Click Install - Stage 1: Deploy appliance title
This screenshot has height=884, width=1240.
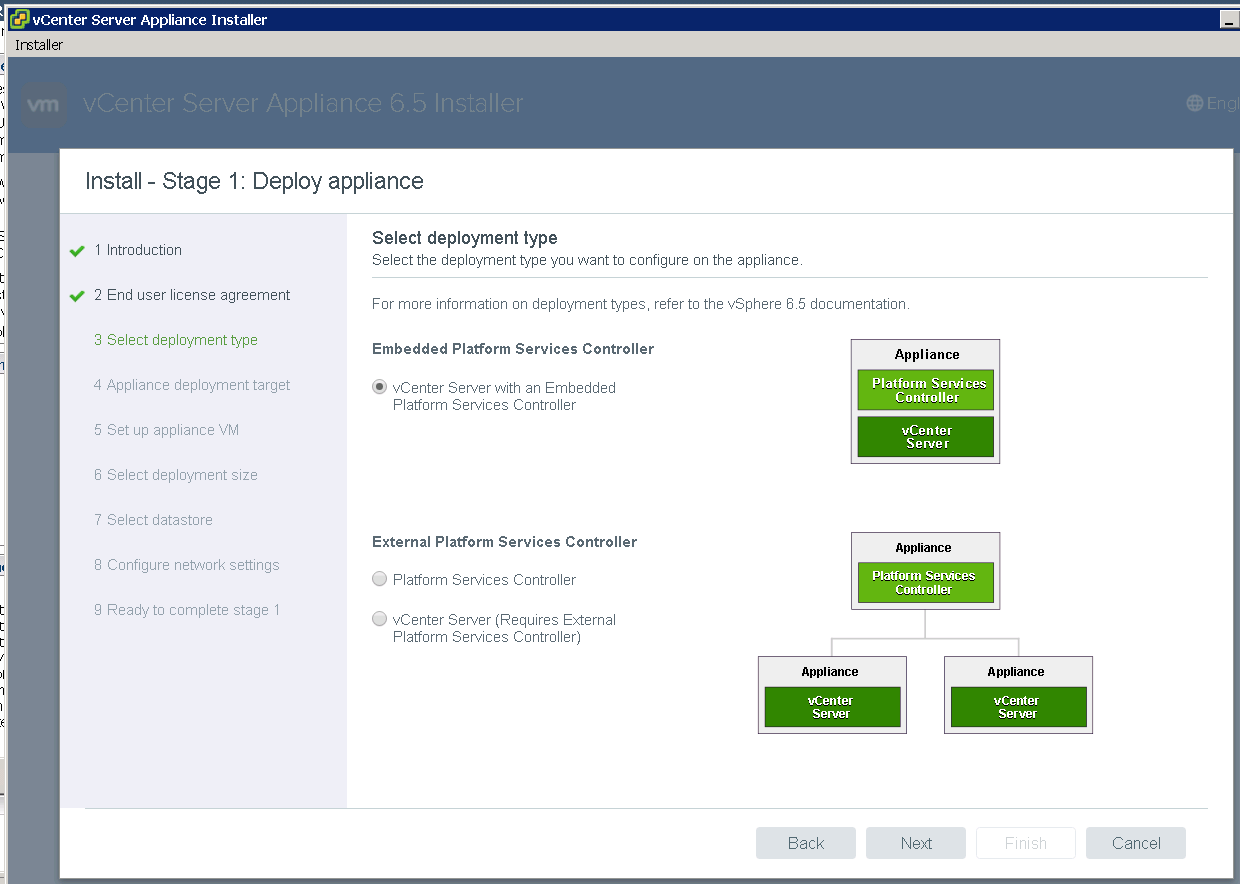(254, 181)
